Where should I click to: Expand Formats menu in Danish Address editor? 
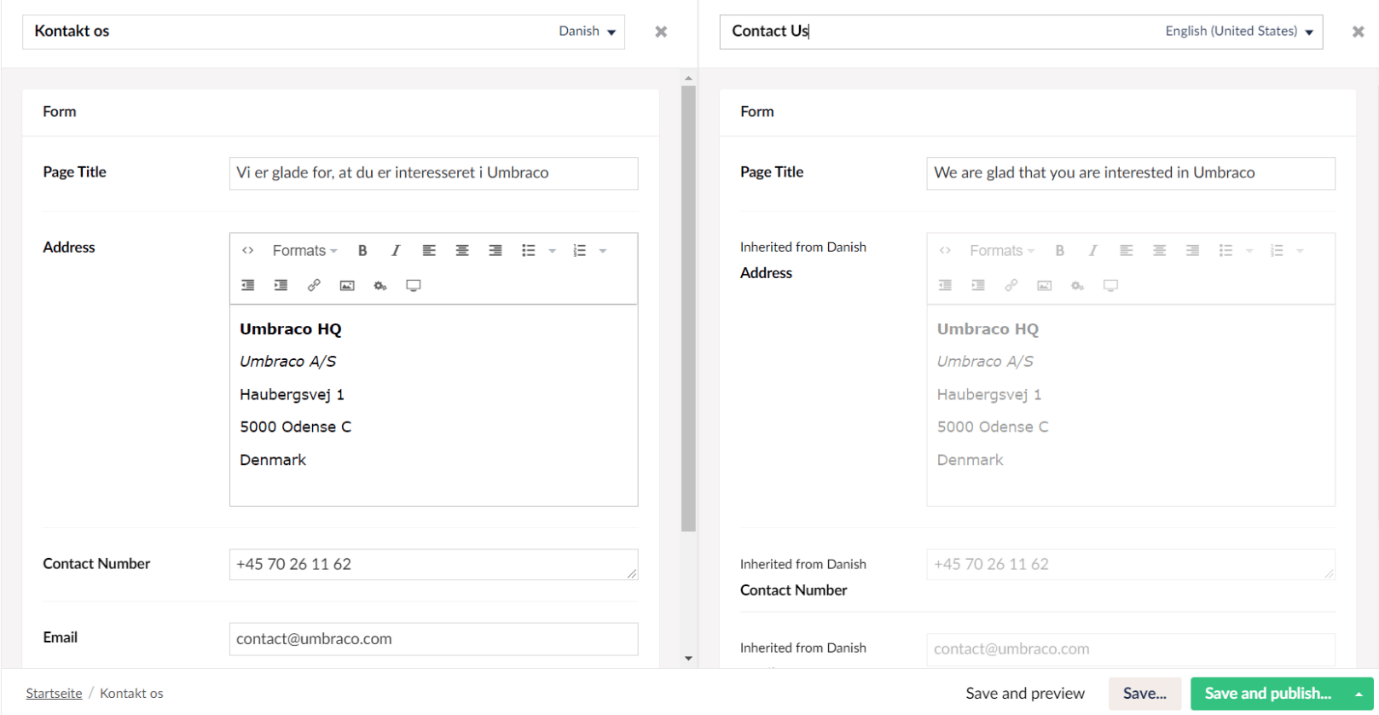point(305,251)
